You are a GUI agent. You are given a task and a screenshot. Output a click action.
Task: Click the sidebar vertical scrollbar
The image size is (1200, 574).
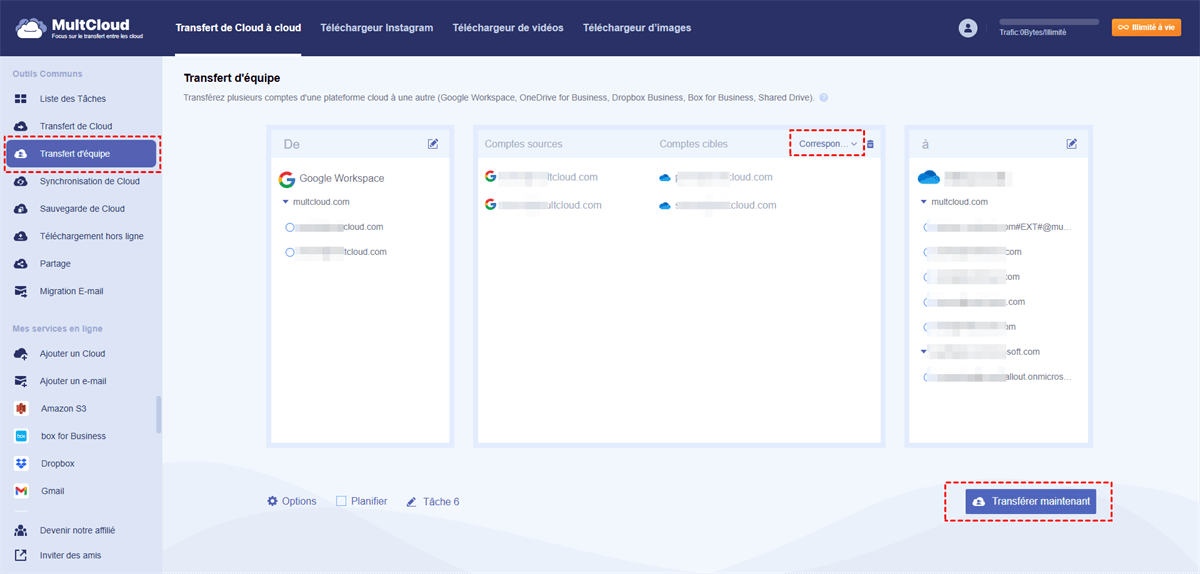click(158, 414)
